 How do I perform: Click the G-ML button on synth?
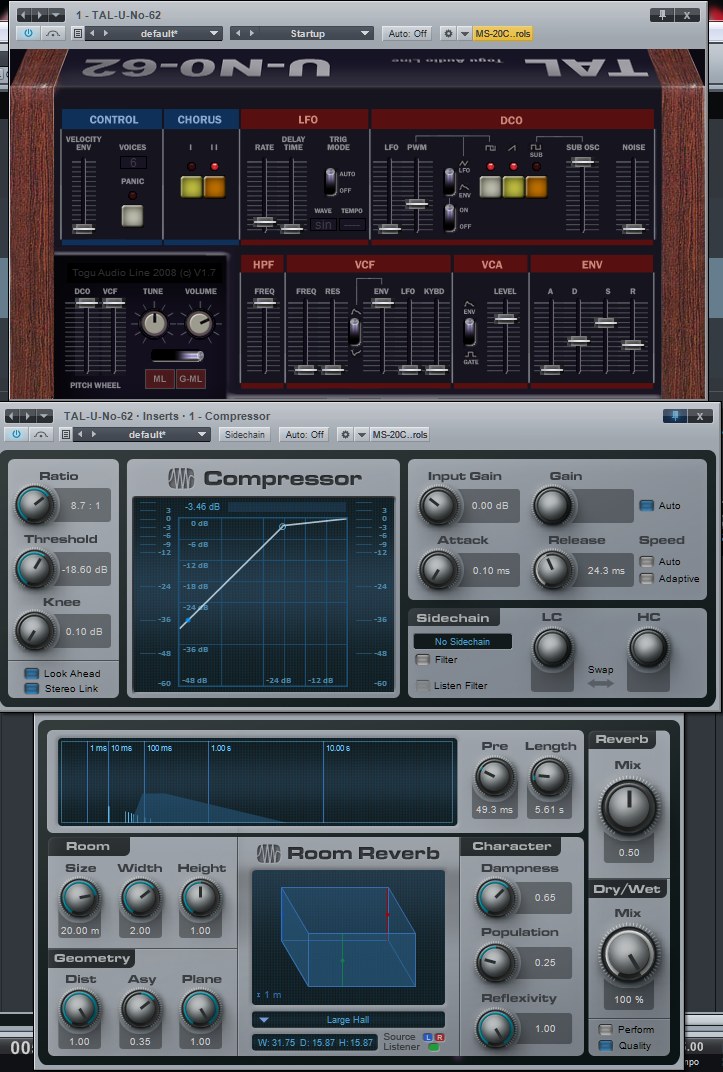[x=191, y=379]
